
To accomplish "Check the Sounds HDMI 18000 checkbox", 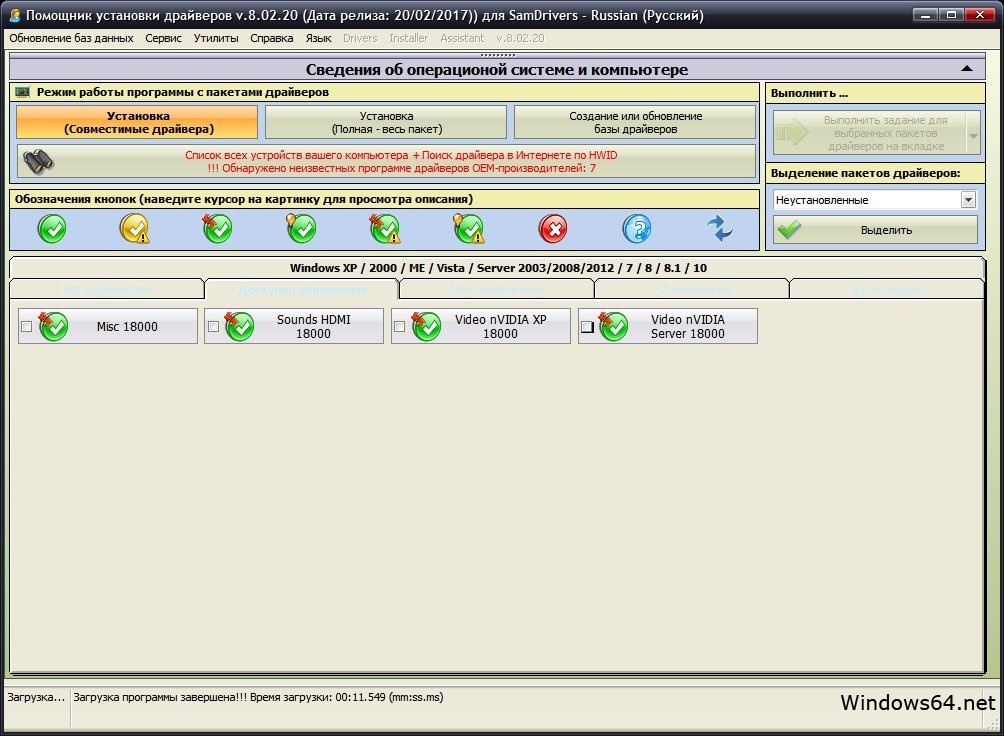I will [x=213, y=327].
